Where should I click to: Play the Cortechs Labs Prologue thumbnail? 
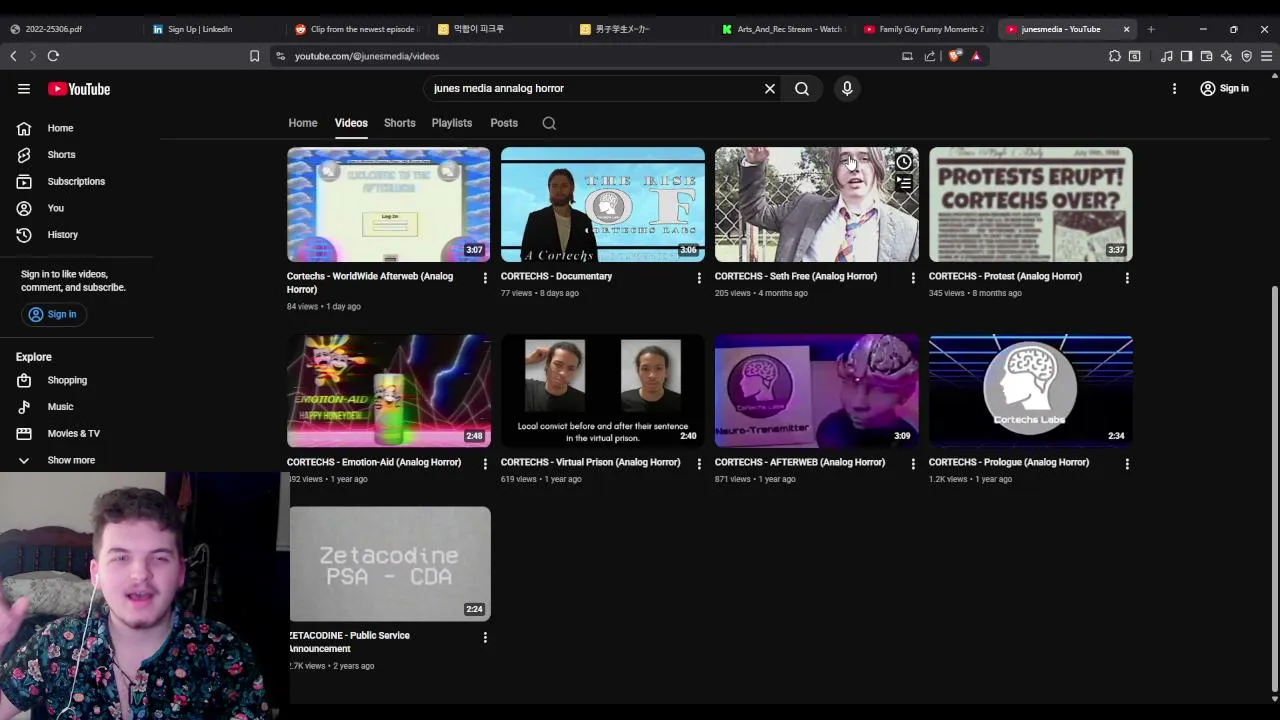[1031, 391]
